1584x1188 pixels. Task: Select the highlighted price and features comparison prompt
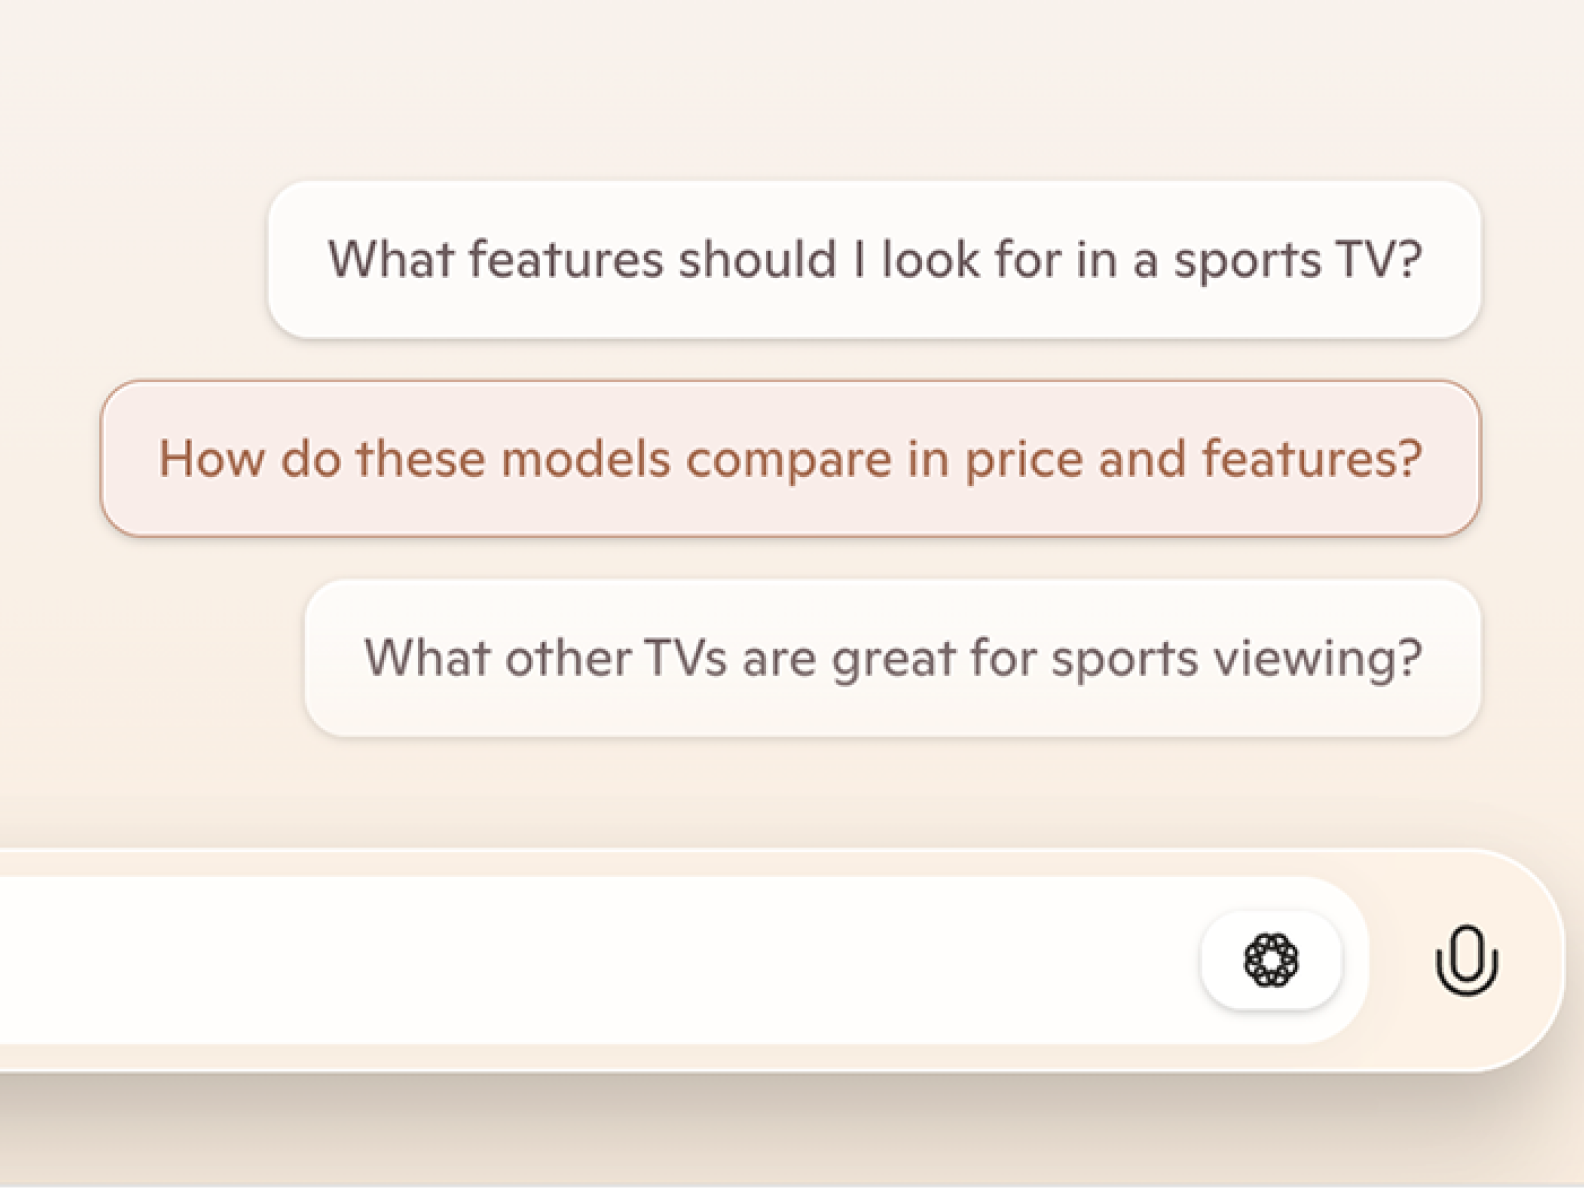coord(790,459)
